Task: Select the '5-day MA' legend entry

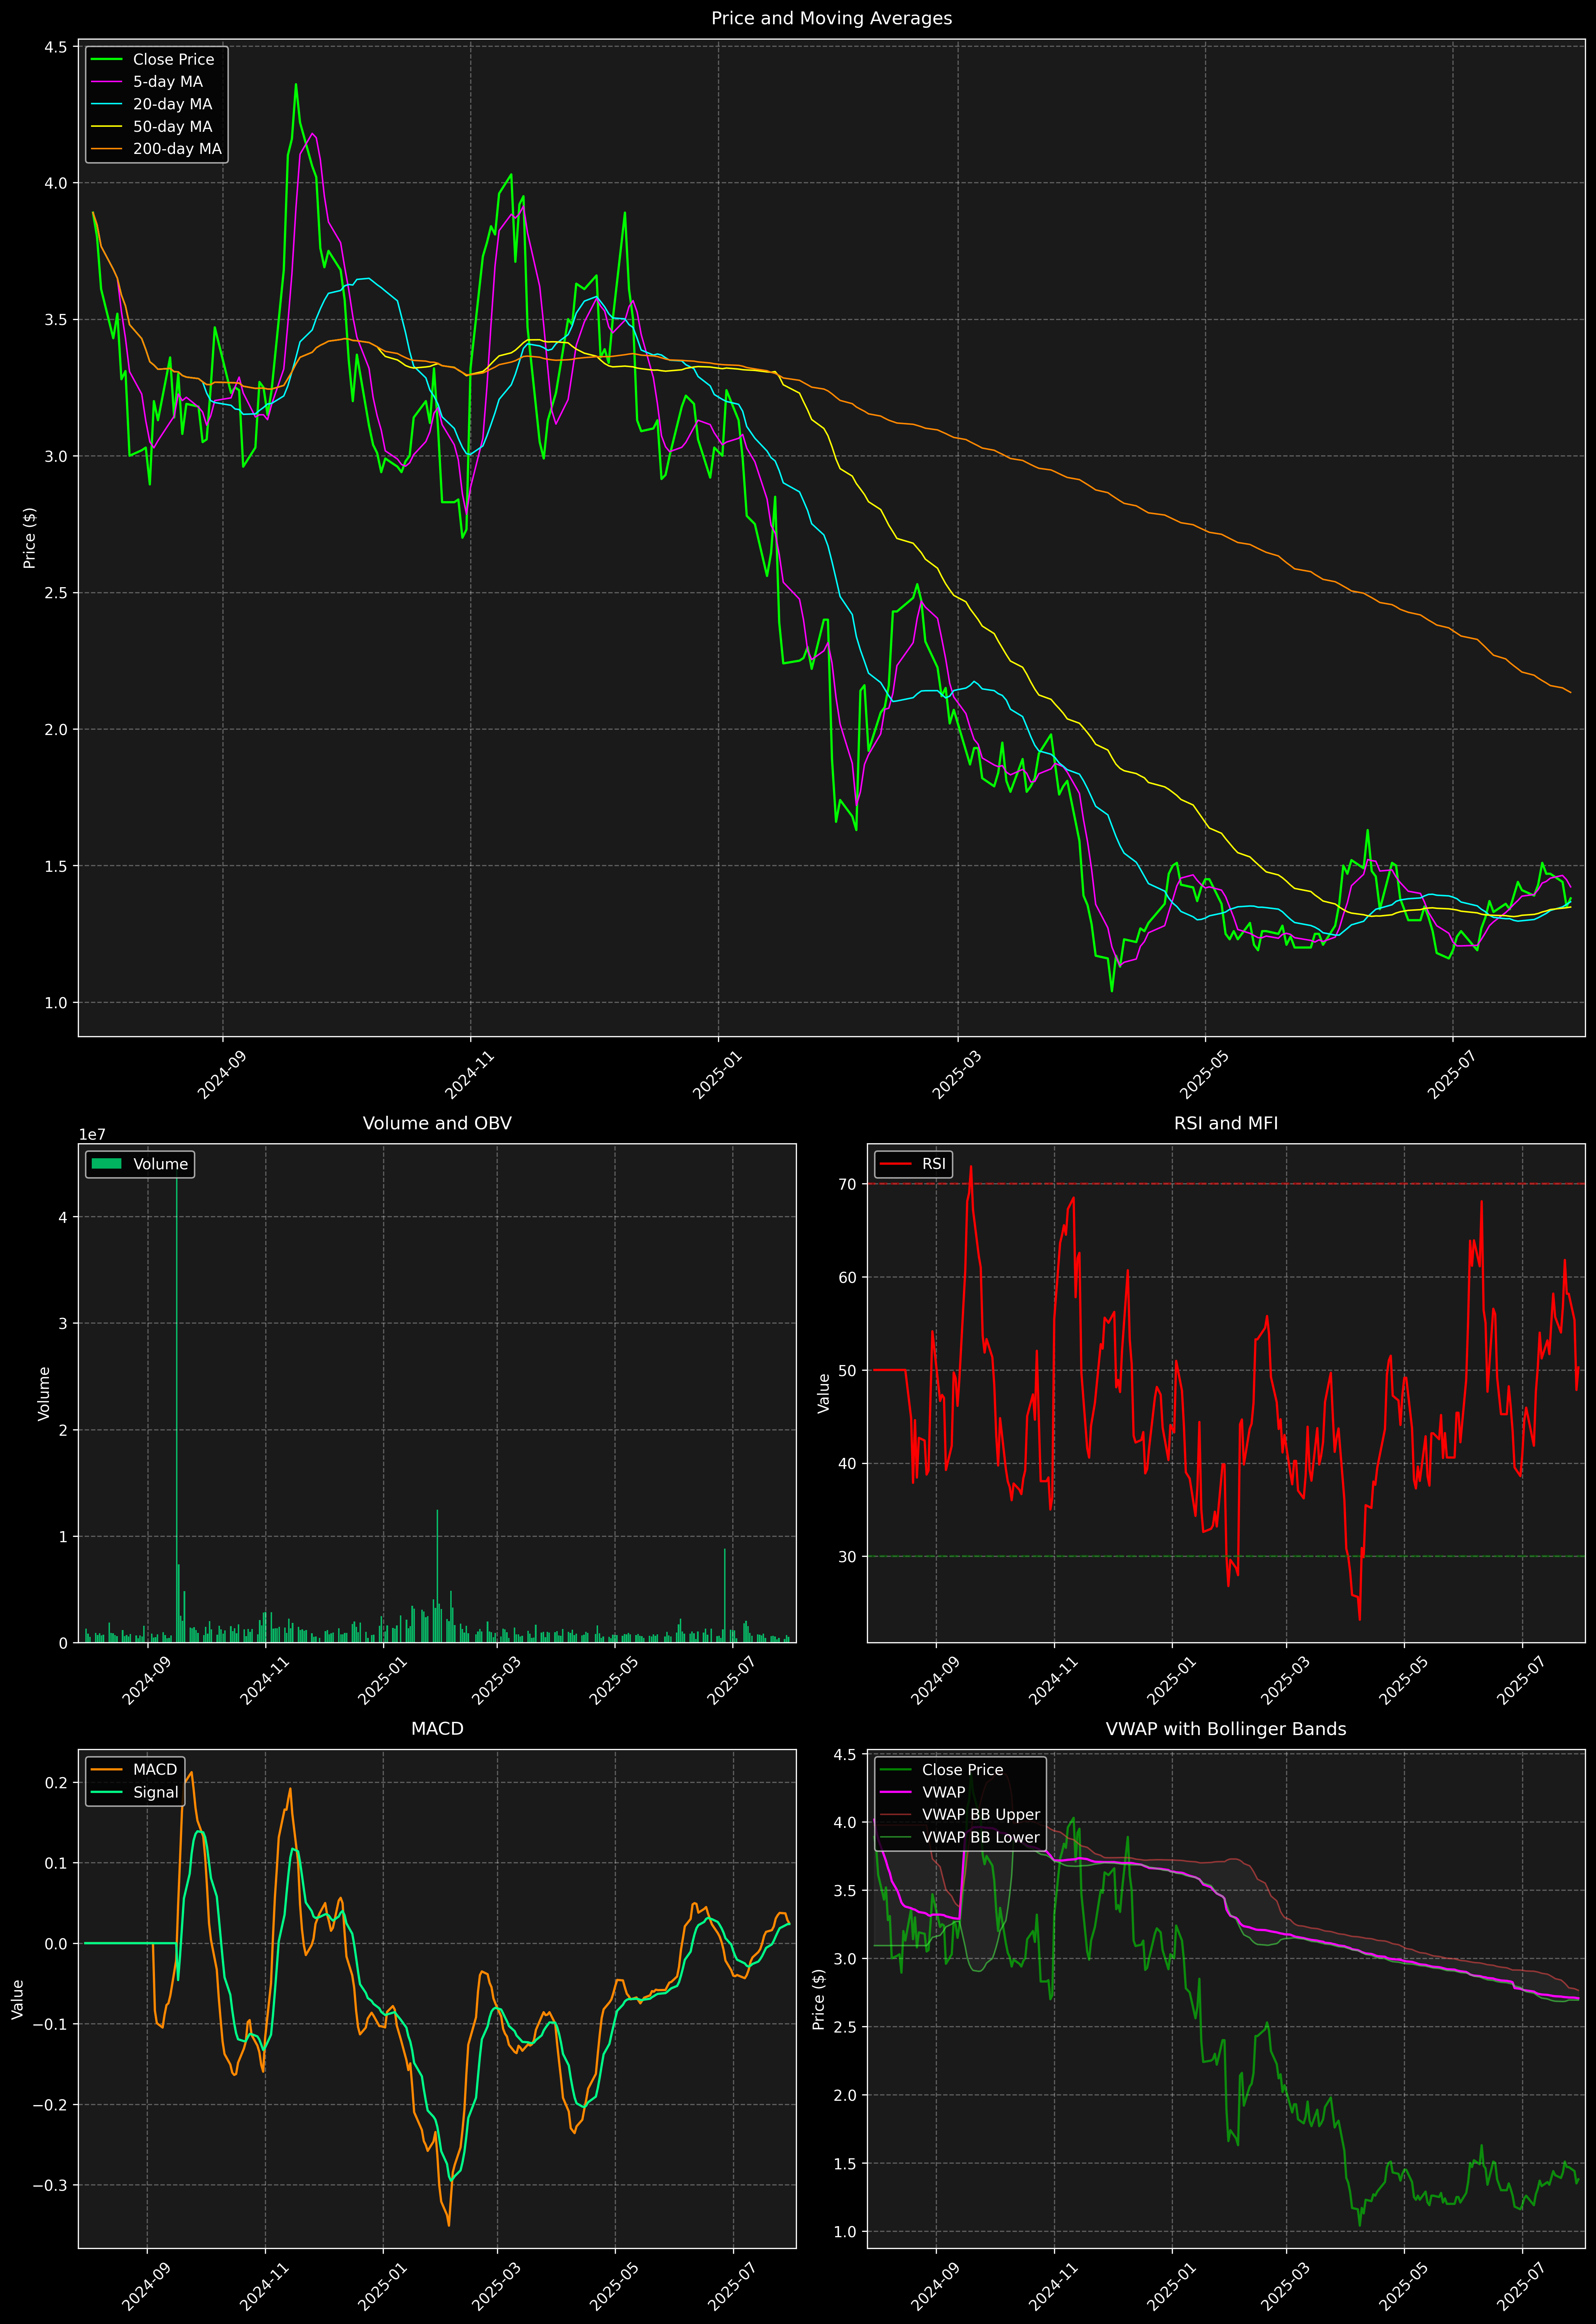Action: [168, 82]
